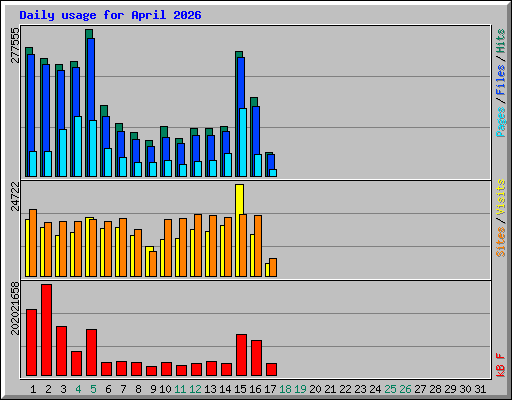This screenshot has height=400, width=512.
Task: Click the 'kB F' legend label
Action: tap(500, 365)
